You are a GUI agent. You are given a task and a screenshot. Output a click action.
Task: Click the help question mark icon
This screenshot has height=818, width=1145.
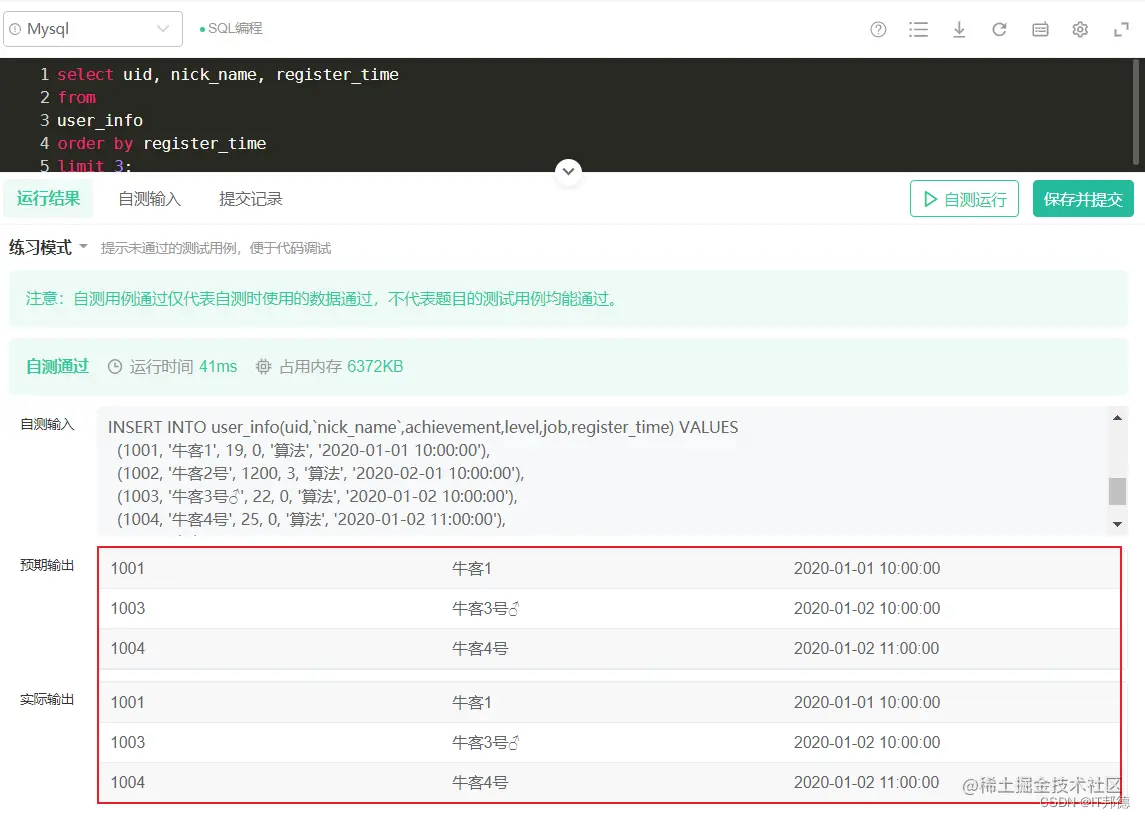coord(878,29)
